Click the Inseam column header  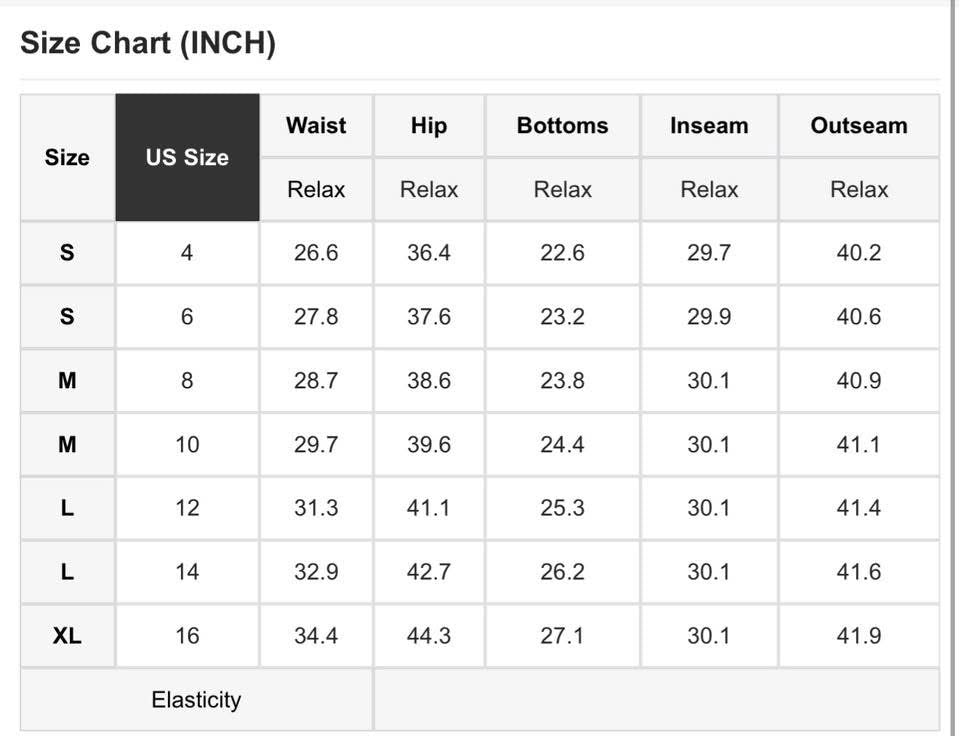point(709,125)
